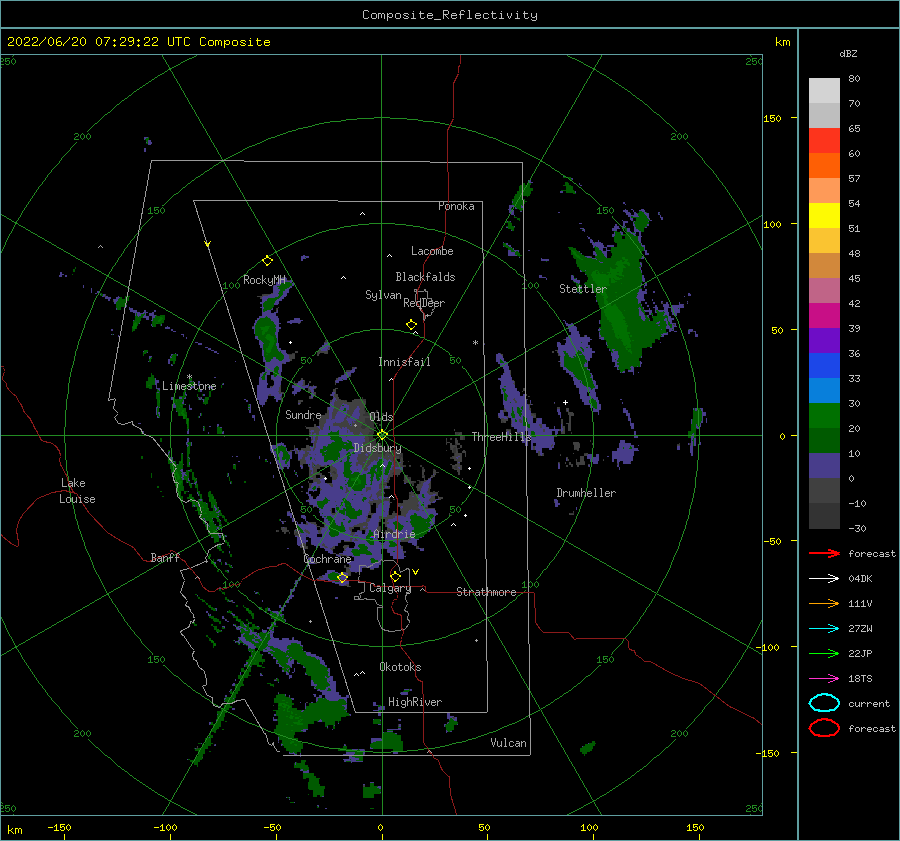
Task: Click the RockyMH label
Action: 264,280
